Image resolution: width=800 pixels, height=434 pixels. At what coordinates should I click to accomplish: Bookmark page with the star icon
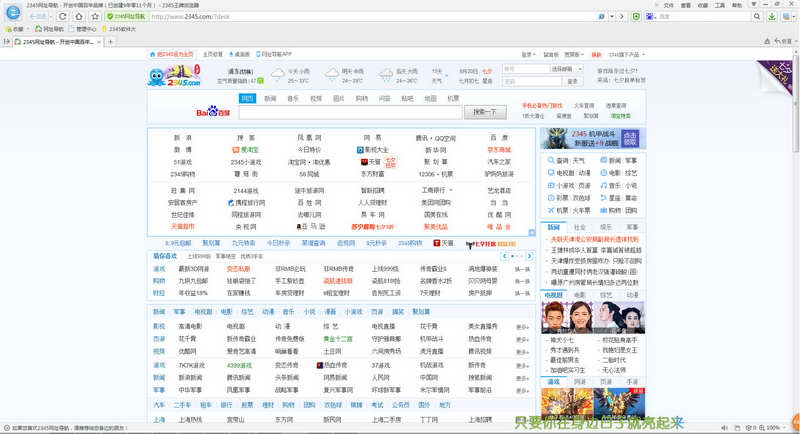(x=95, y=16)
